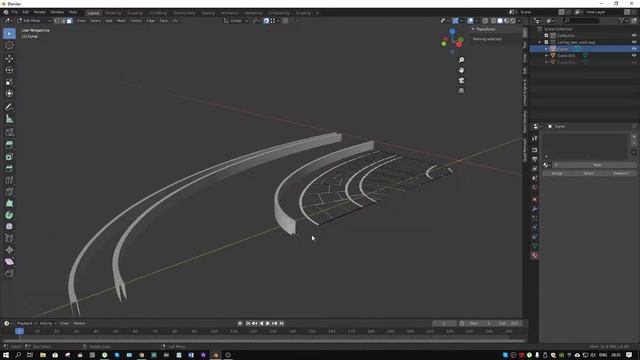Open browse material dropdown beside New

(547, 165)
